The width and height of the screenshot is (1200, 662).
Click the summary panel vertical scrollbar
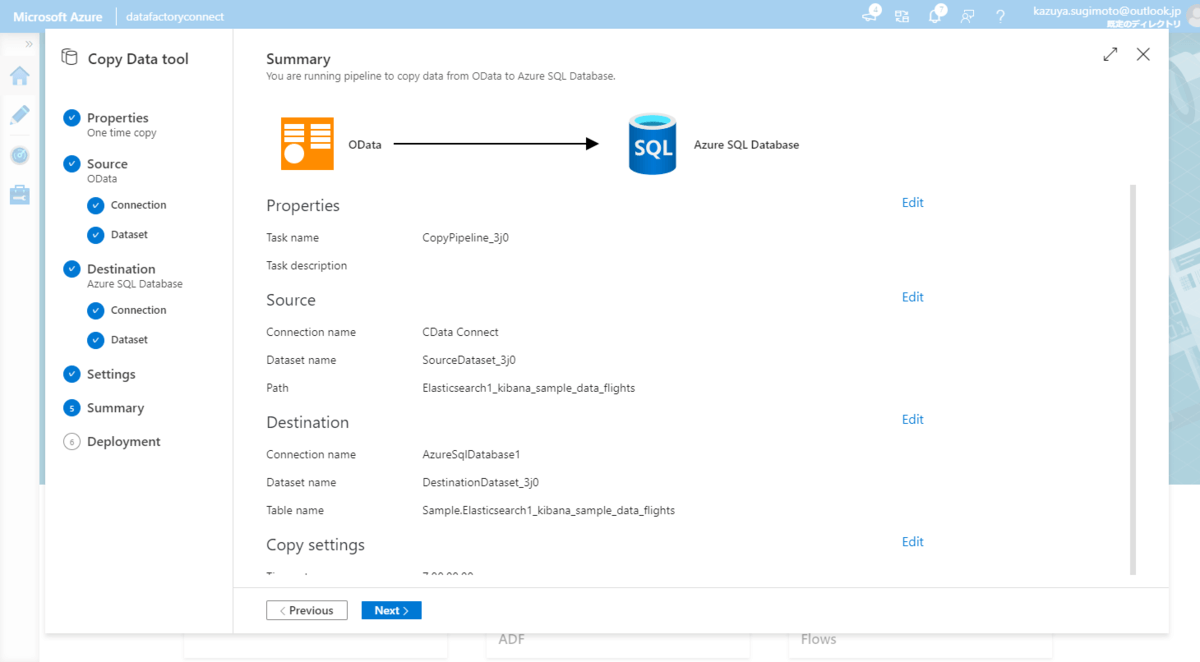[x=1133, y=380]
